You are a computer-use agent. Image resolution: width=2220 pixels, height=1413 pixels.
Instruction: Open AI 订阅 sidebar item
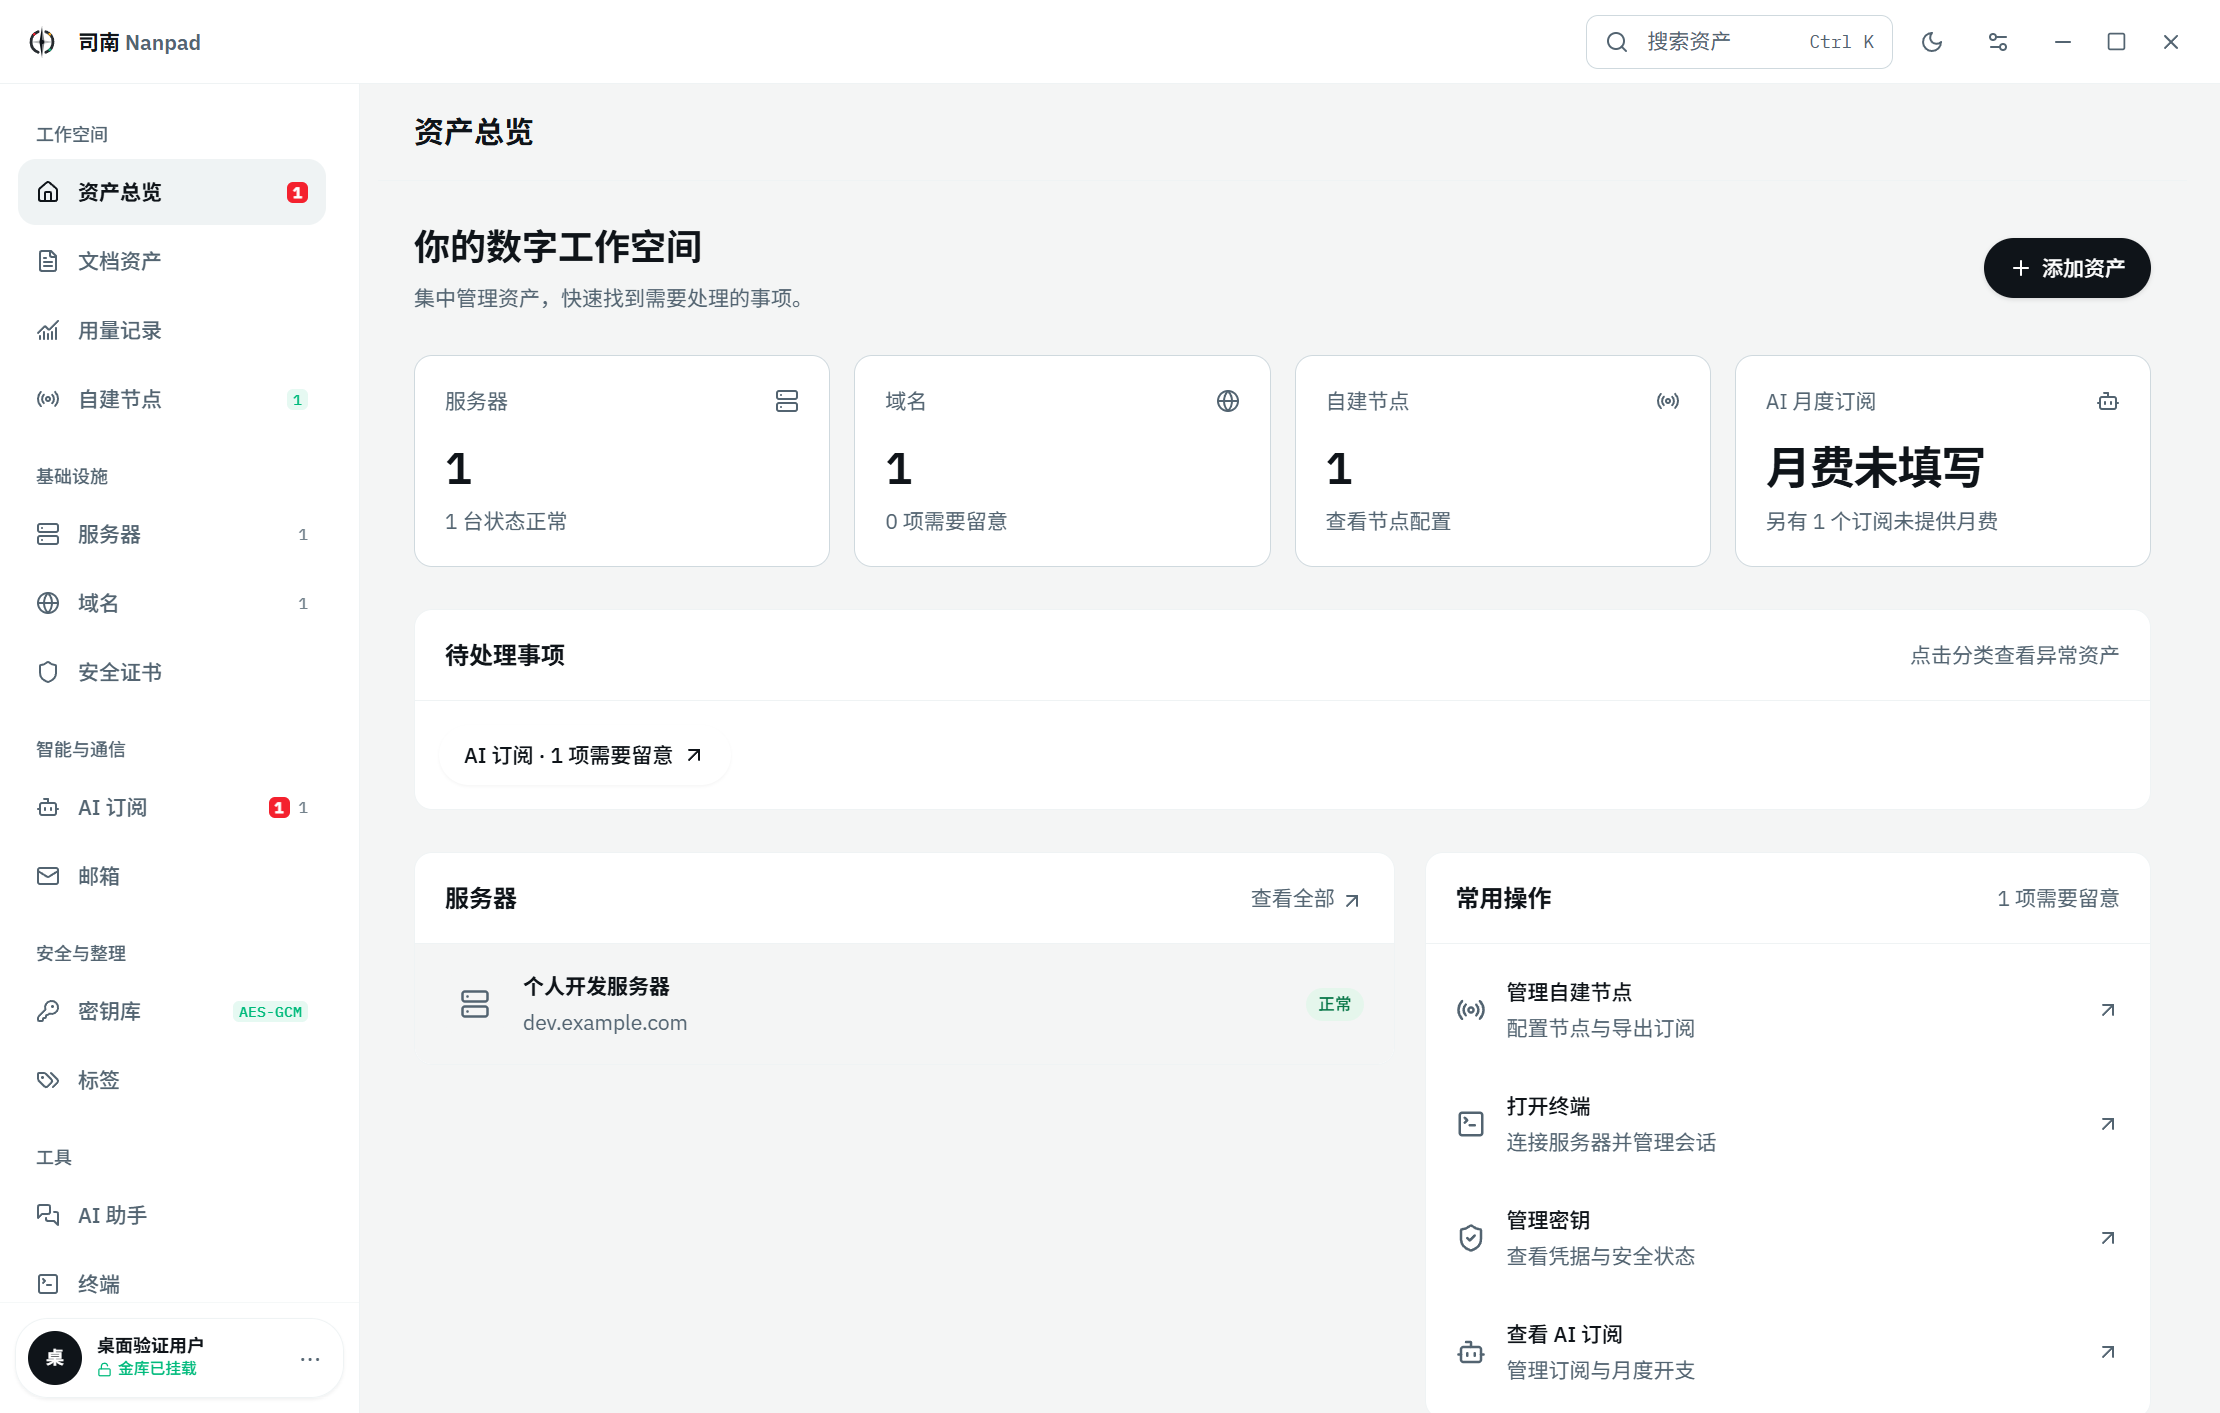tap(172, 807)
